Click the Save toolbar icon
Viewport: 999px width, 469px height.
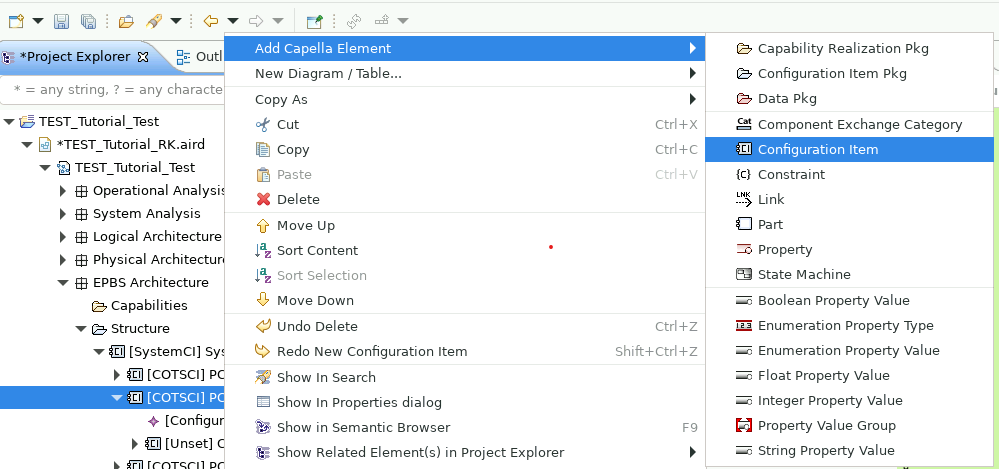point(61,21)
